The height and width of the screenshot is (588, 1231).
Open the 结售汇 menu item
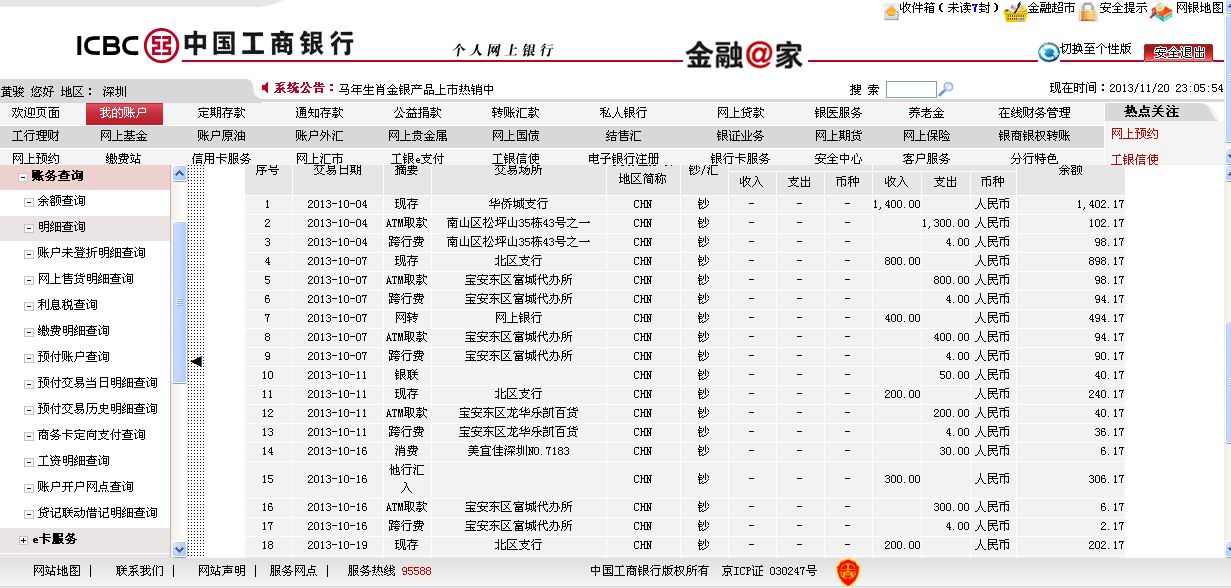[623, 136]
